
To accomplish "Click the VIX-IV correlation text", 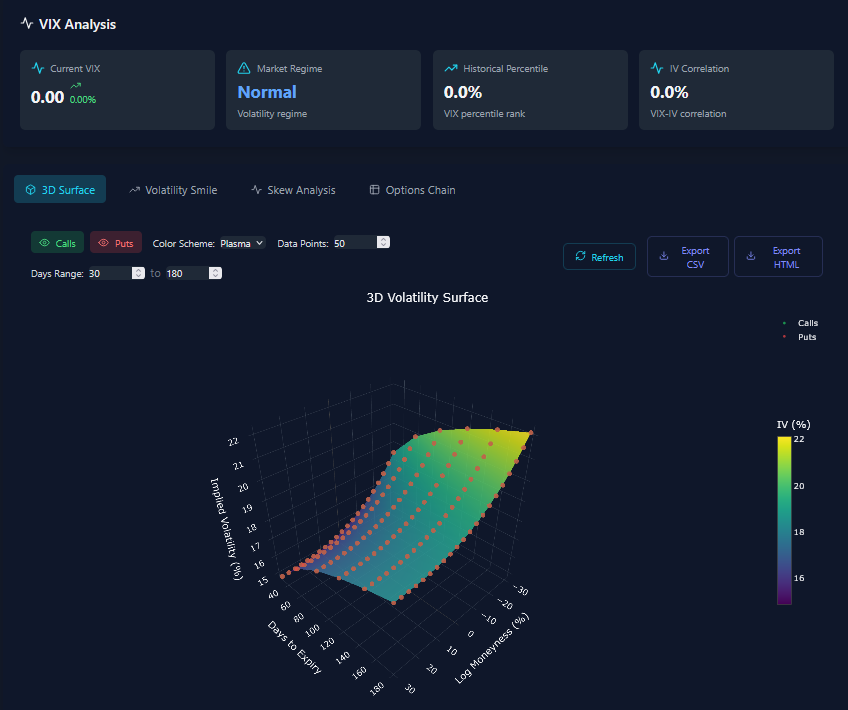I will pos(688,114).
